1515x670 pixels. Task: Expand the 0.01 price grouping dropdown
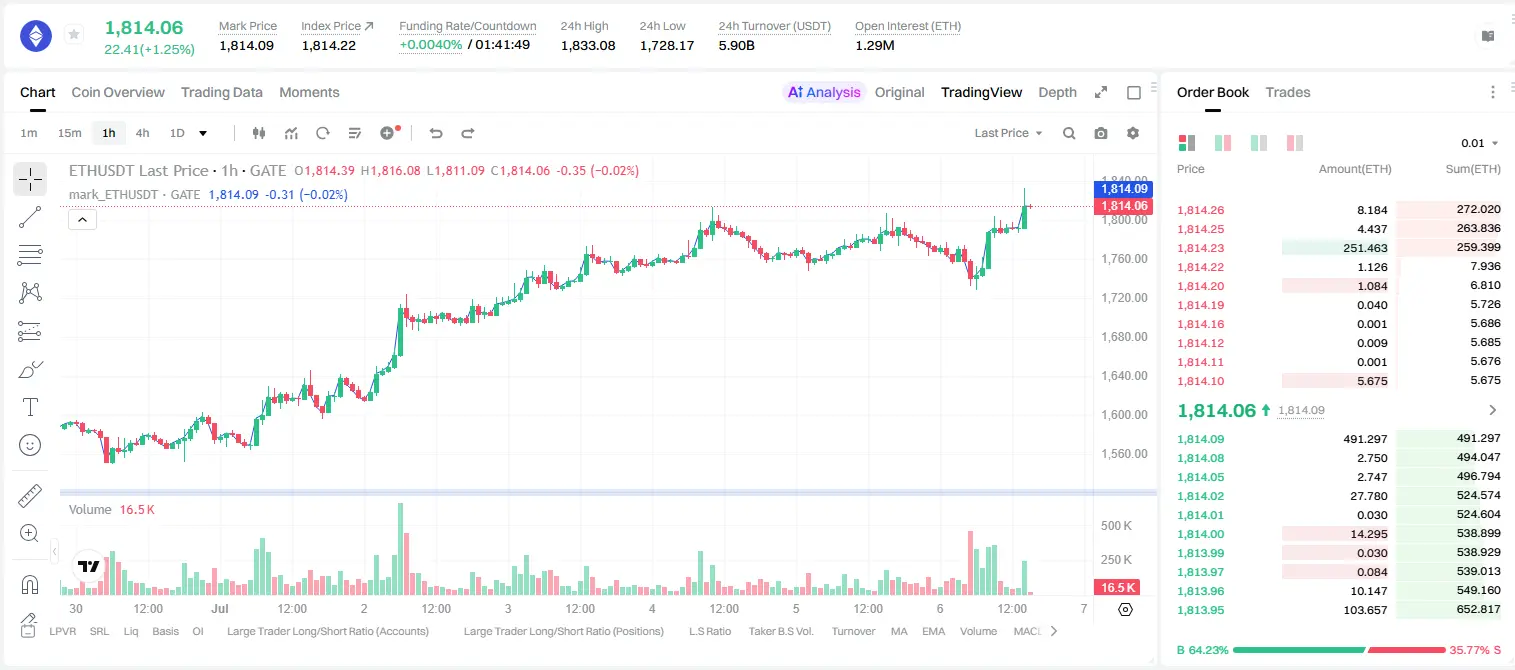(1480, 143)
